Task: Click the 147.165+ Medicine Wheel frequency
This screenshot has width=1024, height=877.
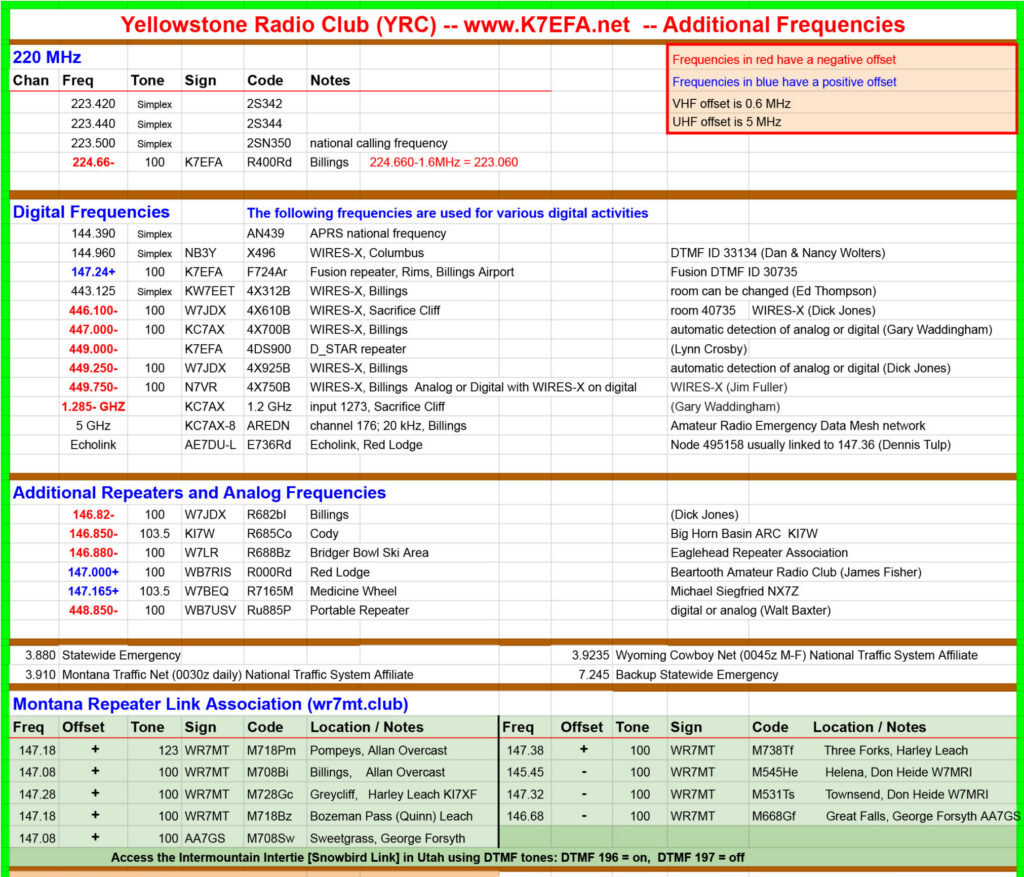Action: [x=93, y=591]
